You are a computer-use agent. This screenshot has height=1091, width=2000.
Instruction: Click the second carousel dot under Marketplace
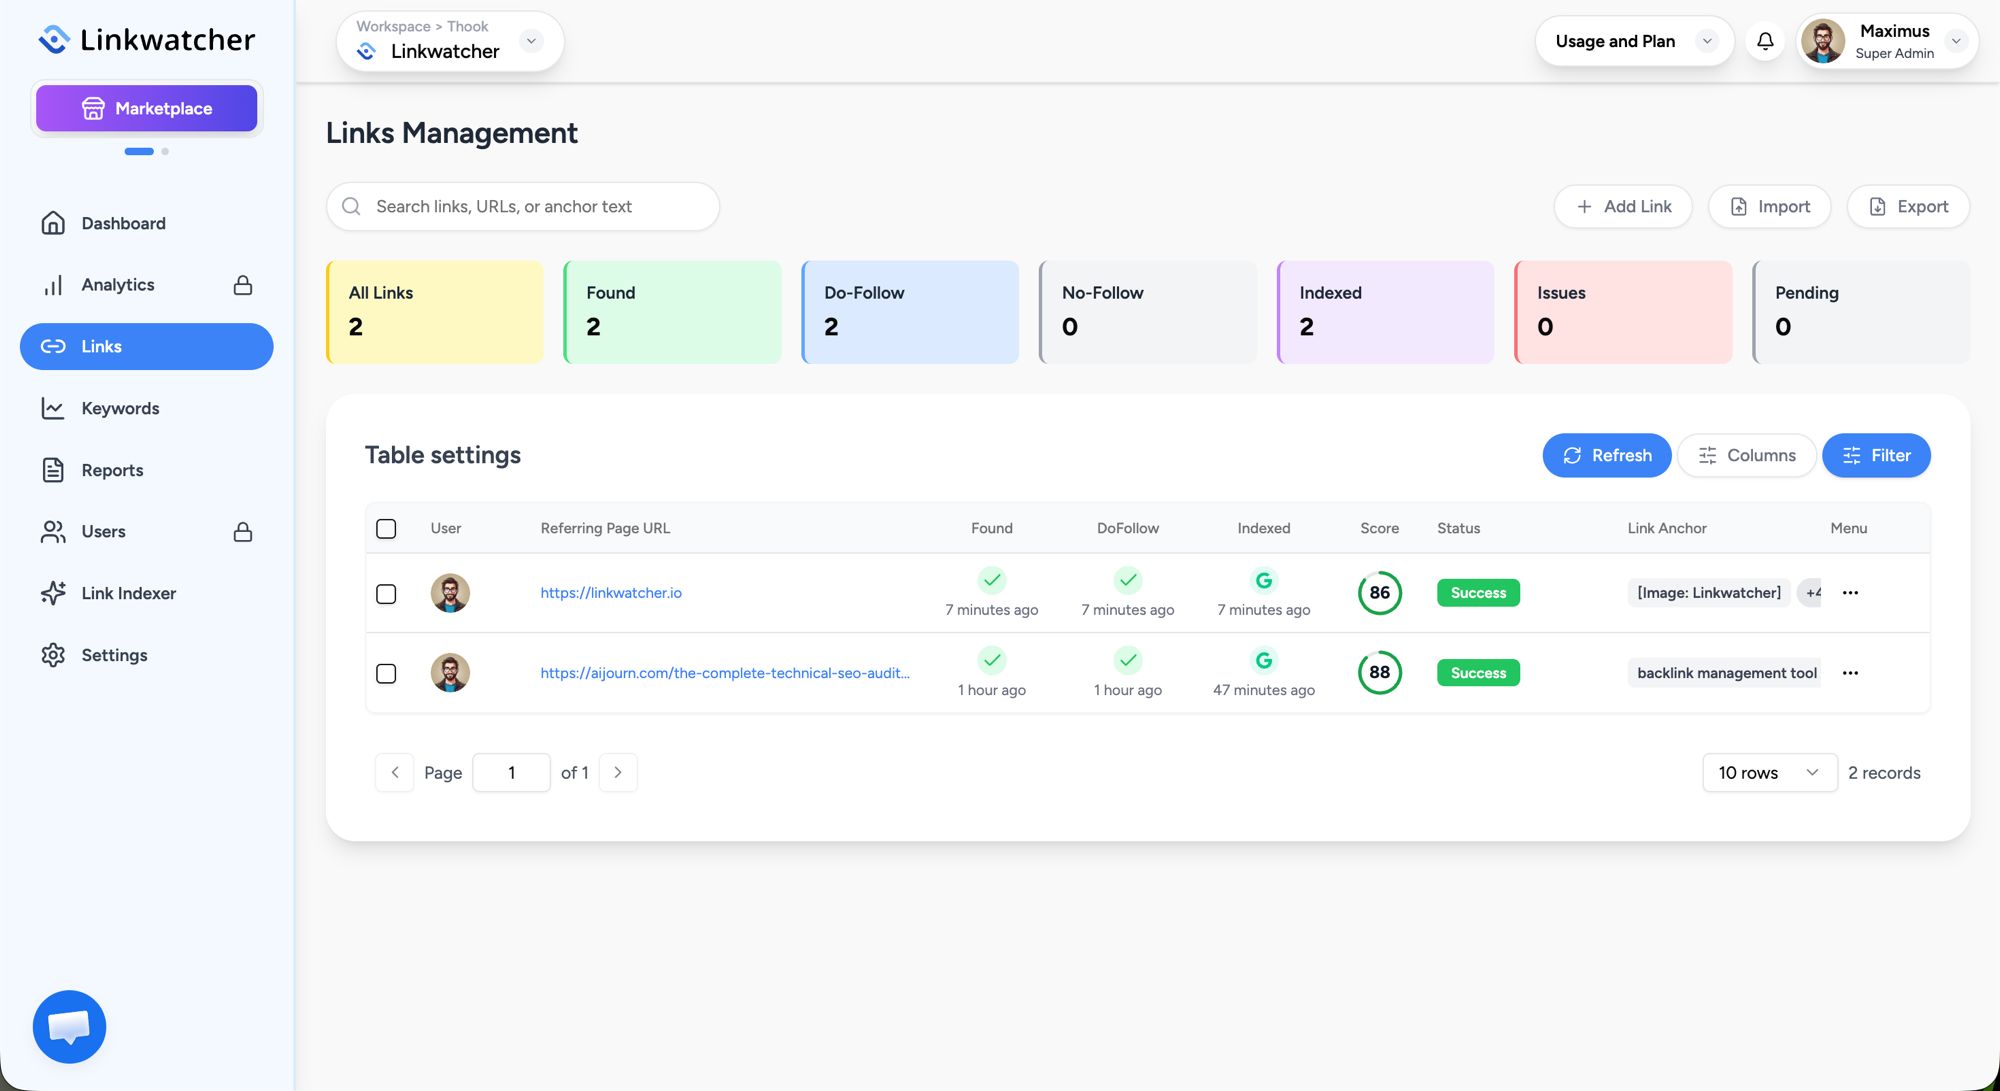165,151
